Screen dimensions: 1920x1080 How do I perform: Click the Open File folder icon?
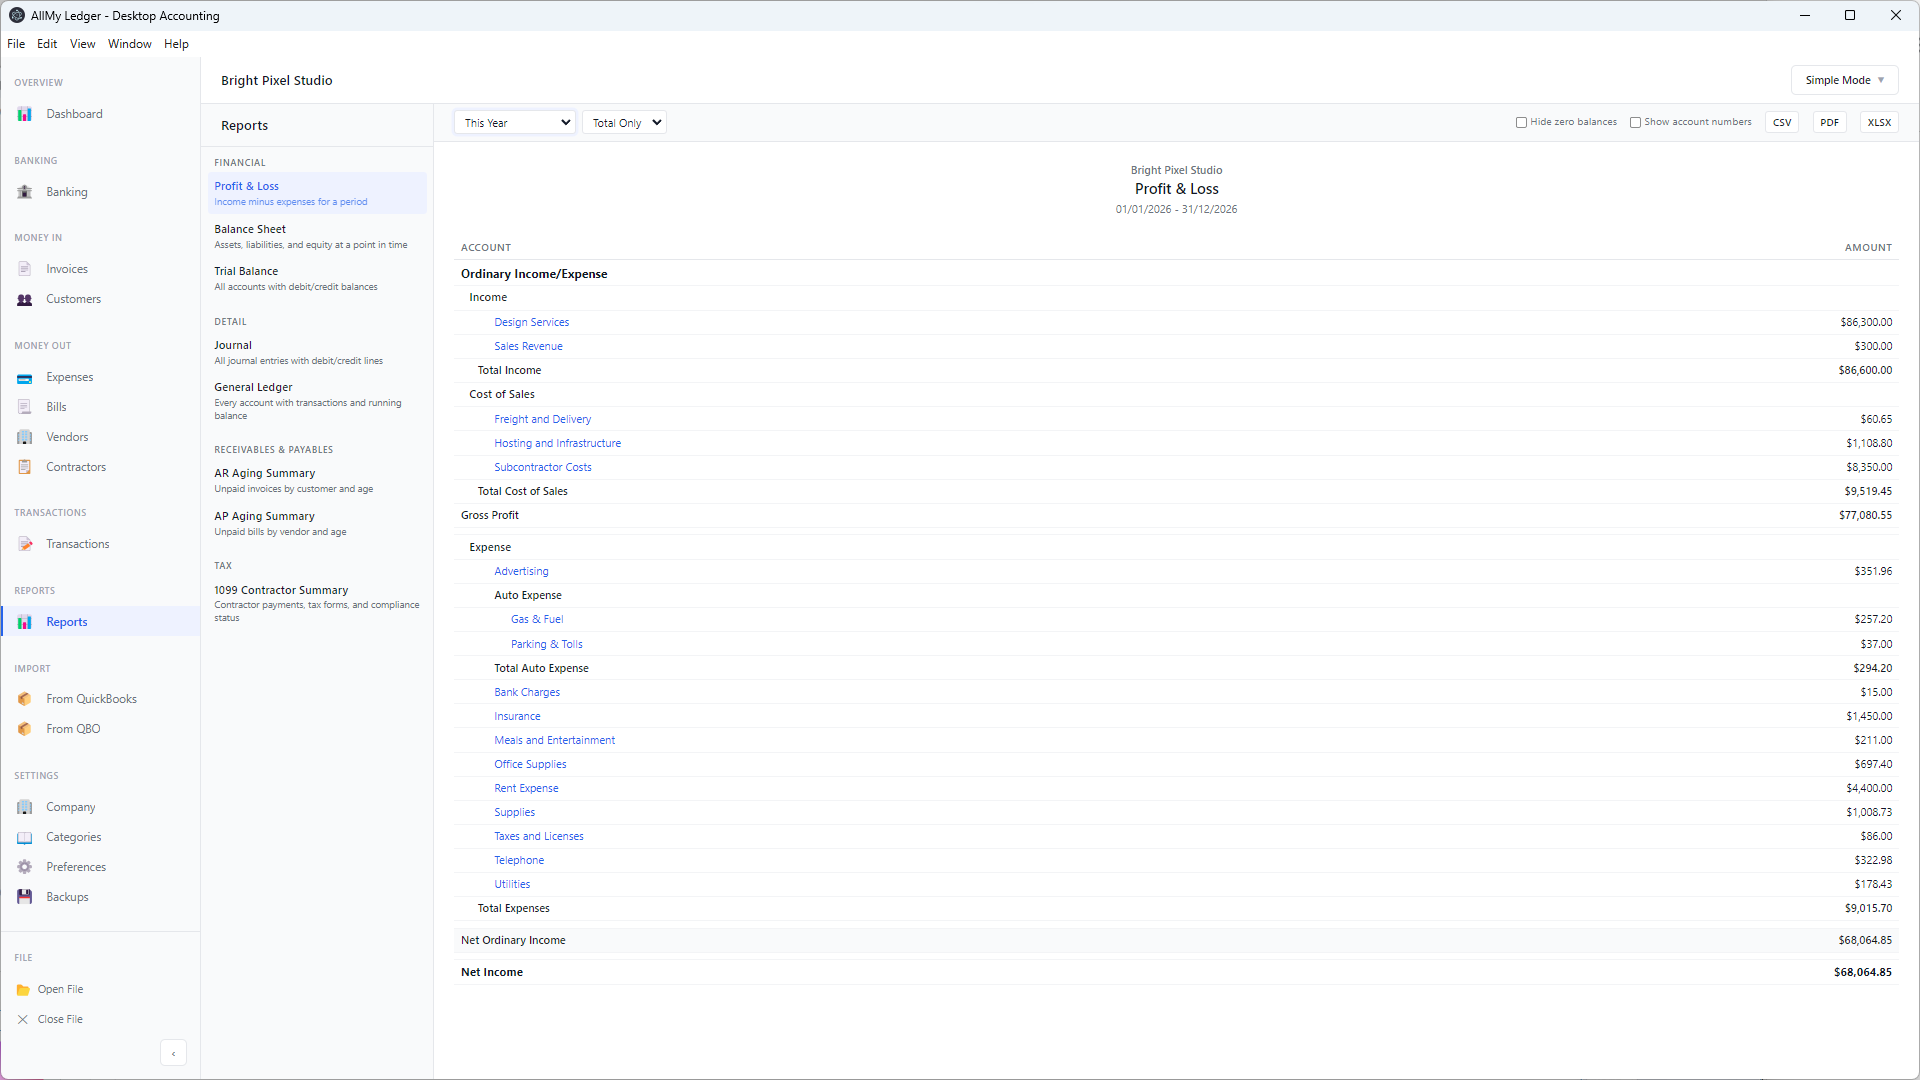point(23,990)
